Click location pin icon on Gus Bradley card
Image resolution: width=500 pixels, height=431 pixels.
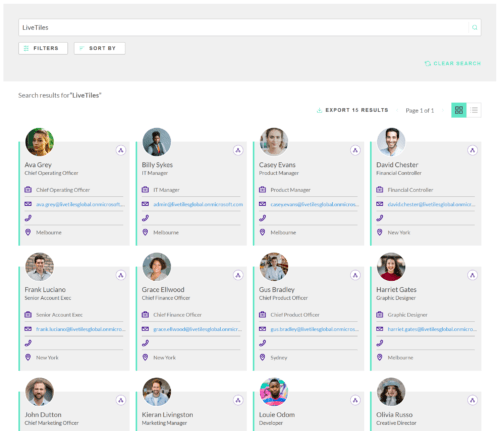[262, 357]
